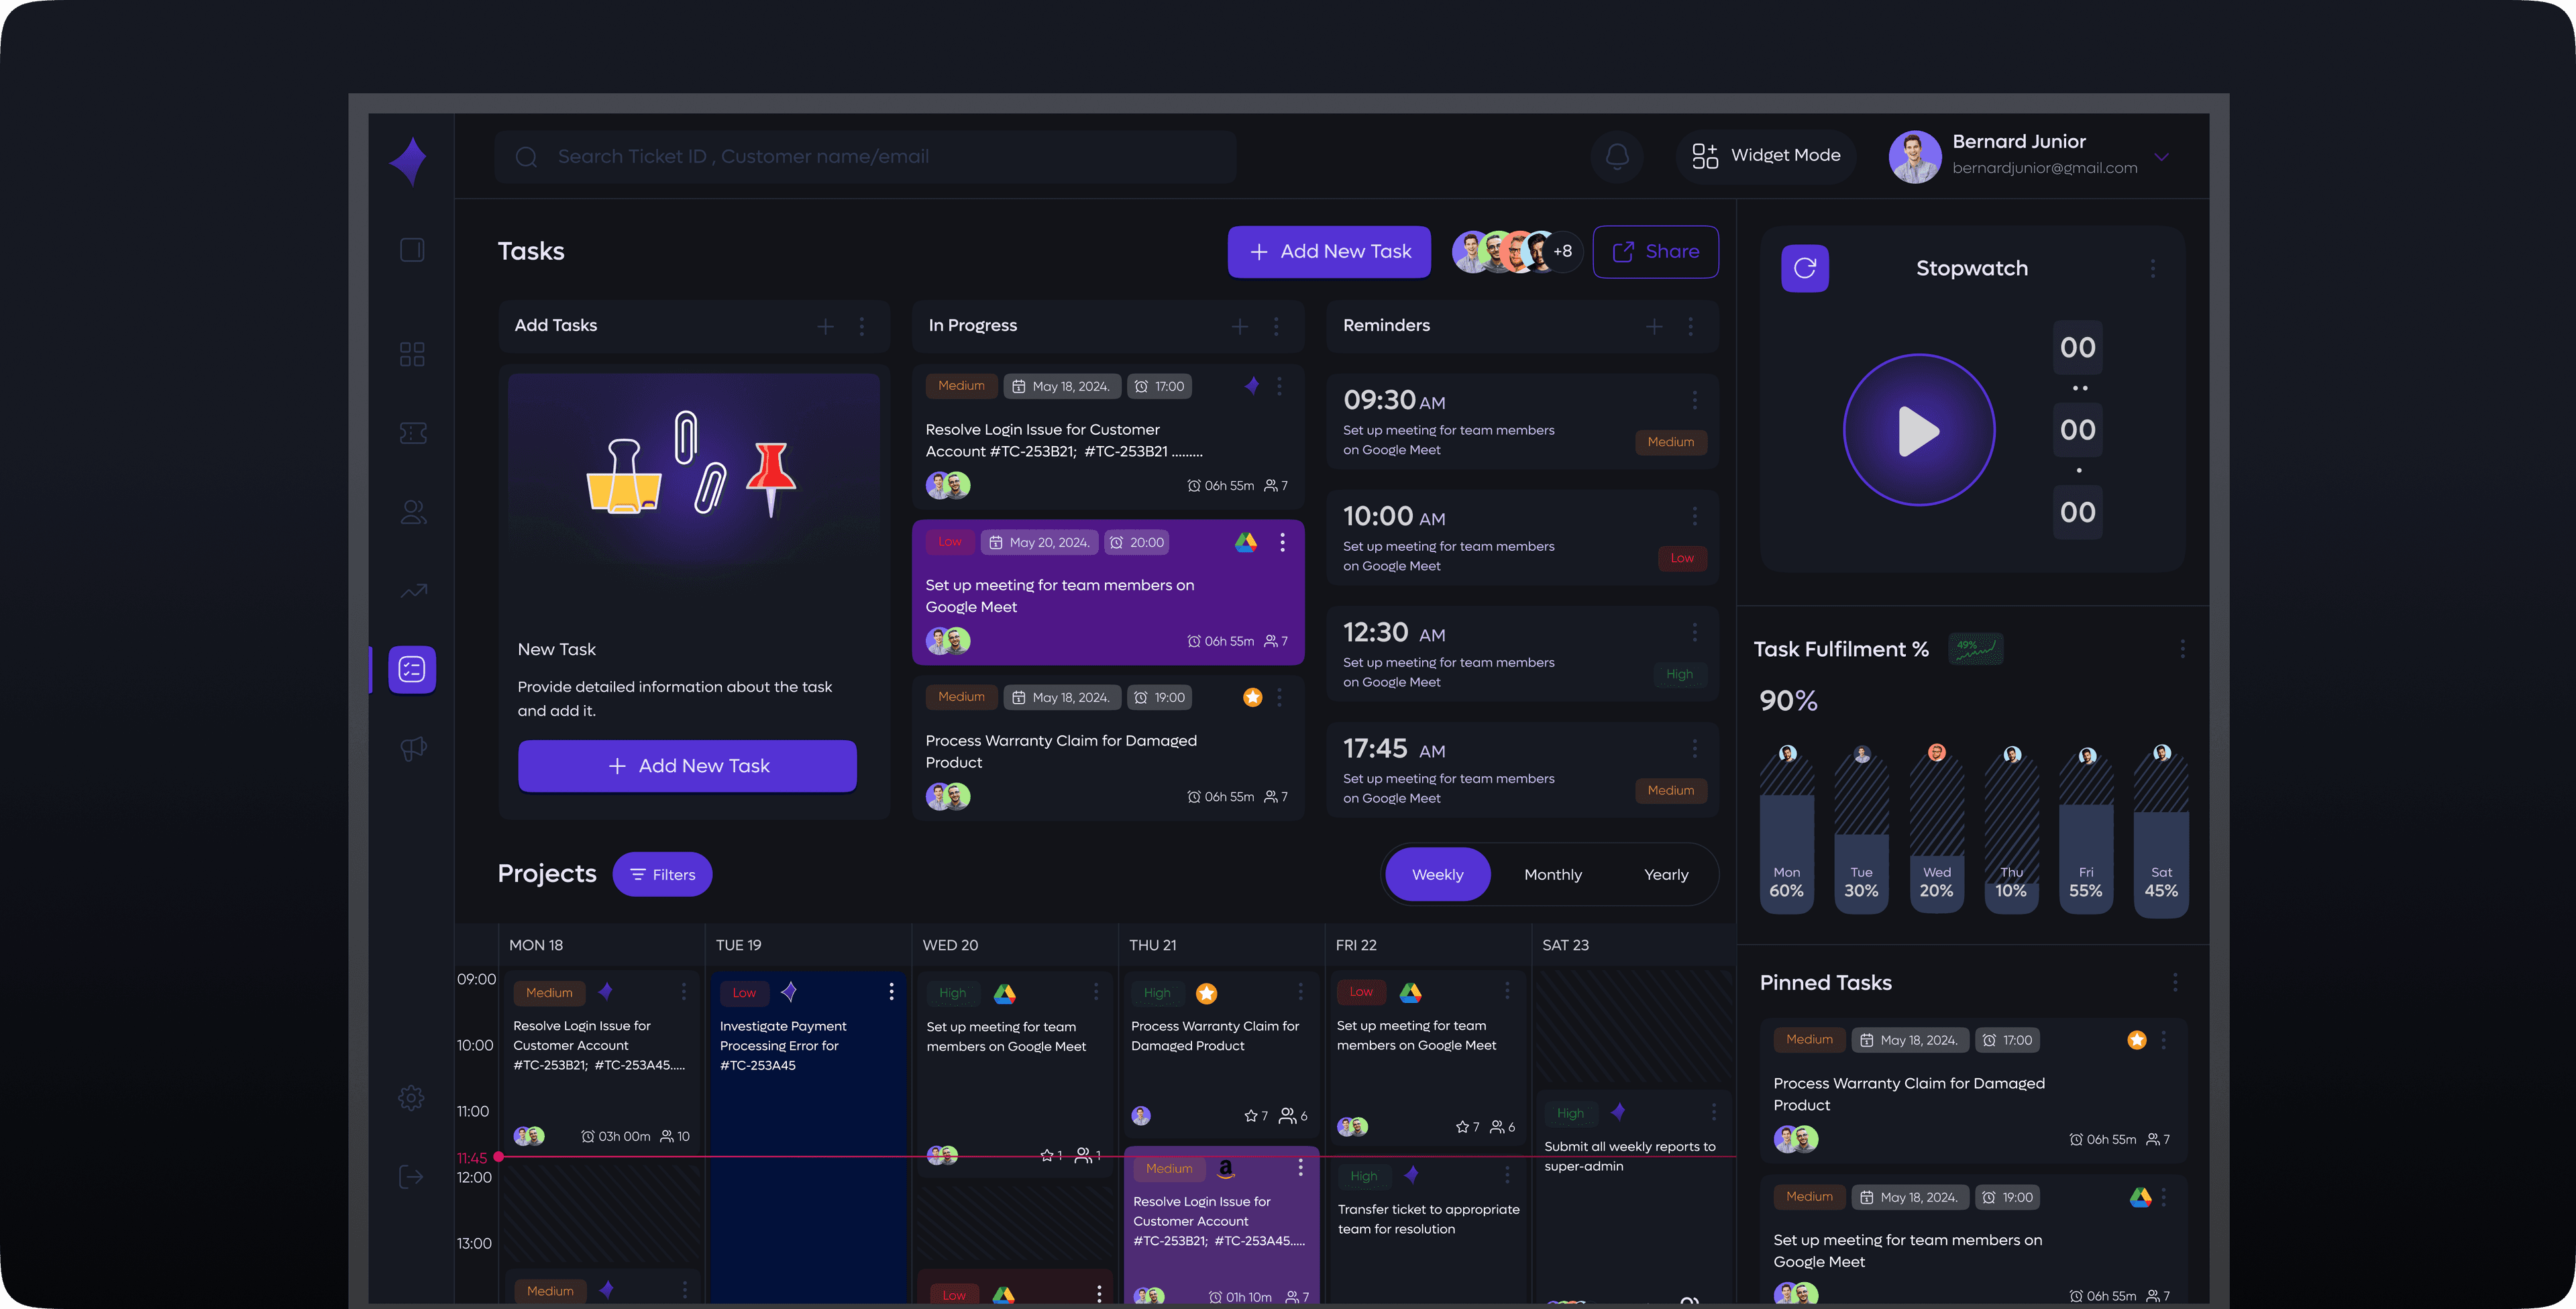This screenshot has width=2576, height=1309.
Task: Click the ticket search field
Action: click(x=865, y=156)
